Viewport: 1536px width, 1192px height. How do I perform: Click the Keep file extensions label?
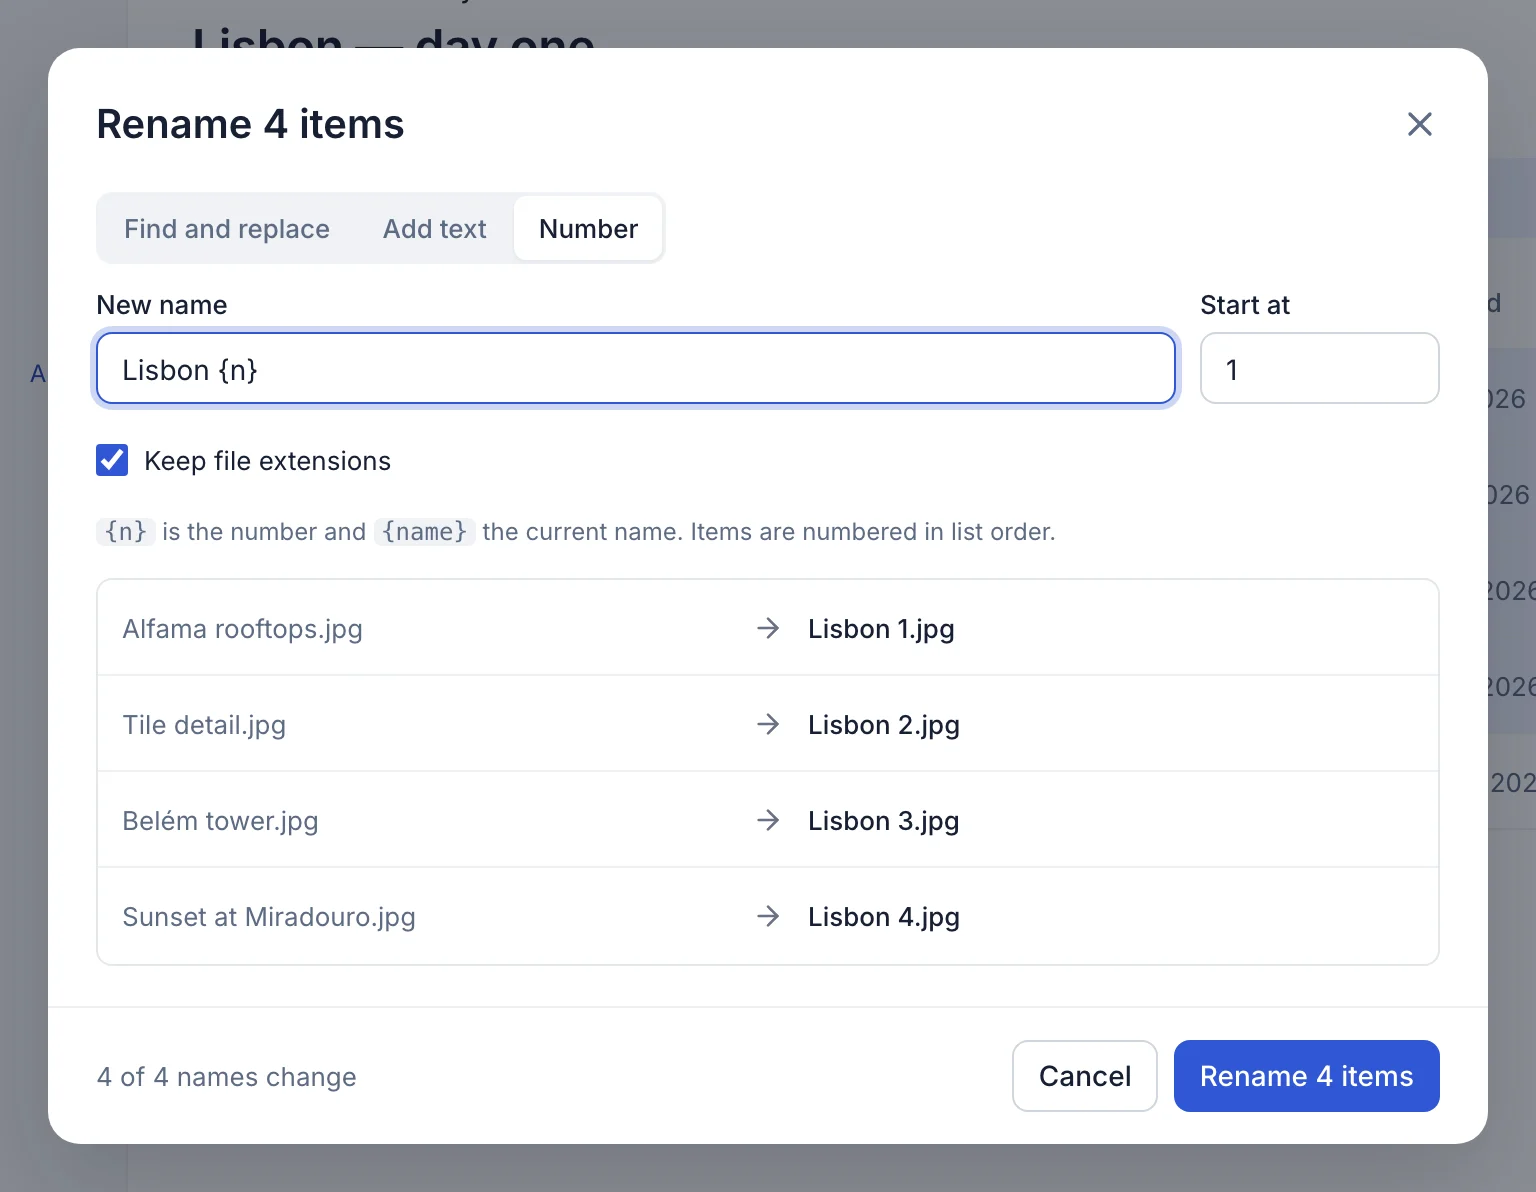[x=267, y=461]
